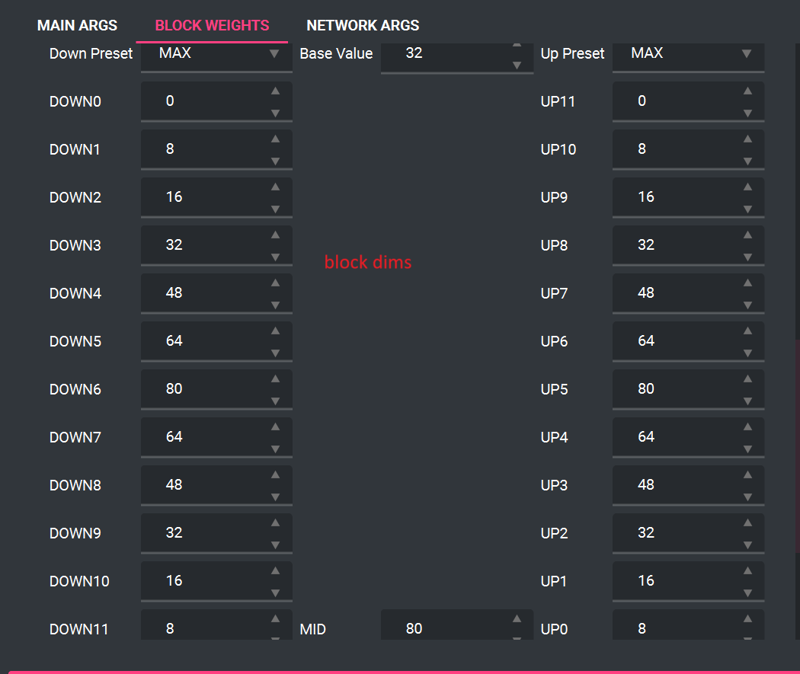Click the MID value field
800x674 pixels.
[x=457, y=625]
